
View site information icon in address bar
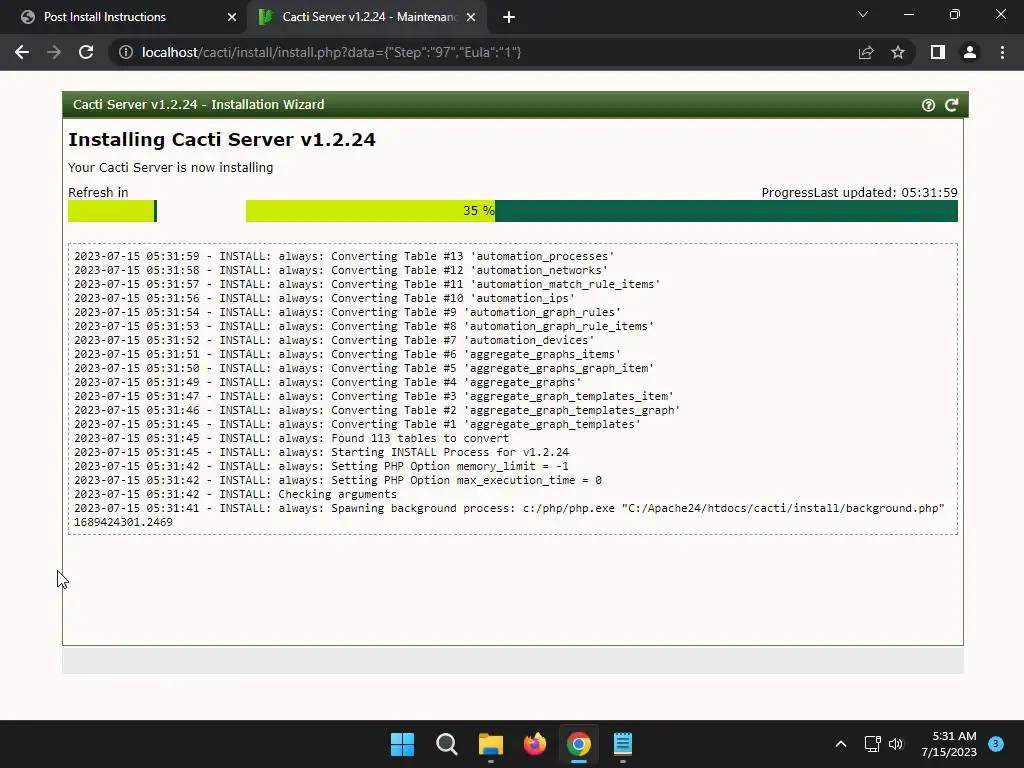point(126,52)
